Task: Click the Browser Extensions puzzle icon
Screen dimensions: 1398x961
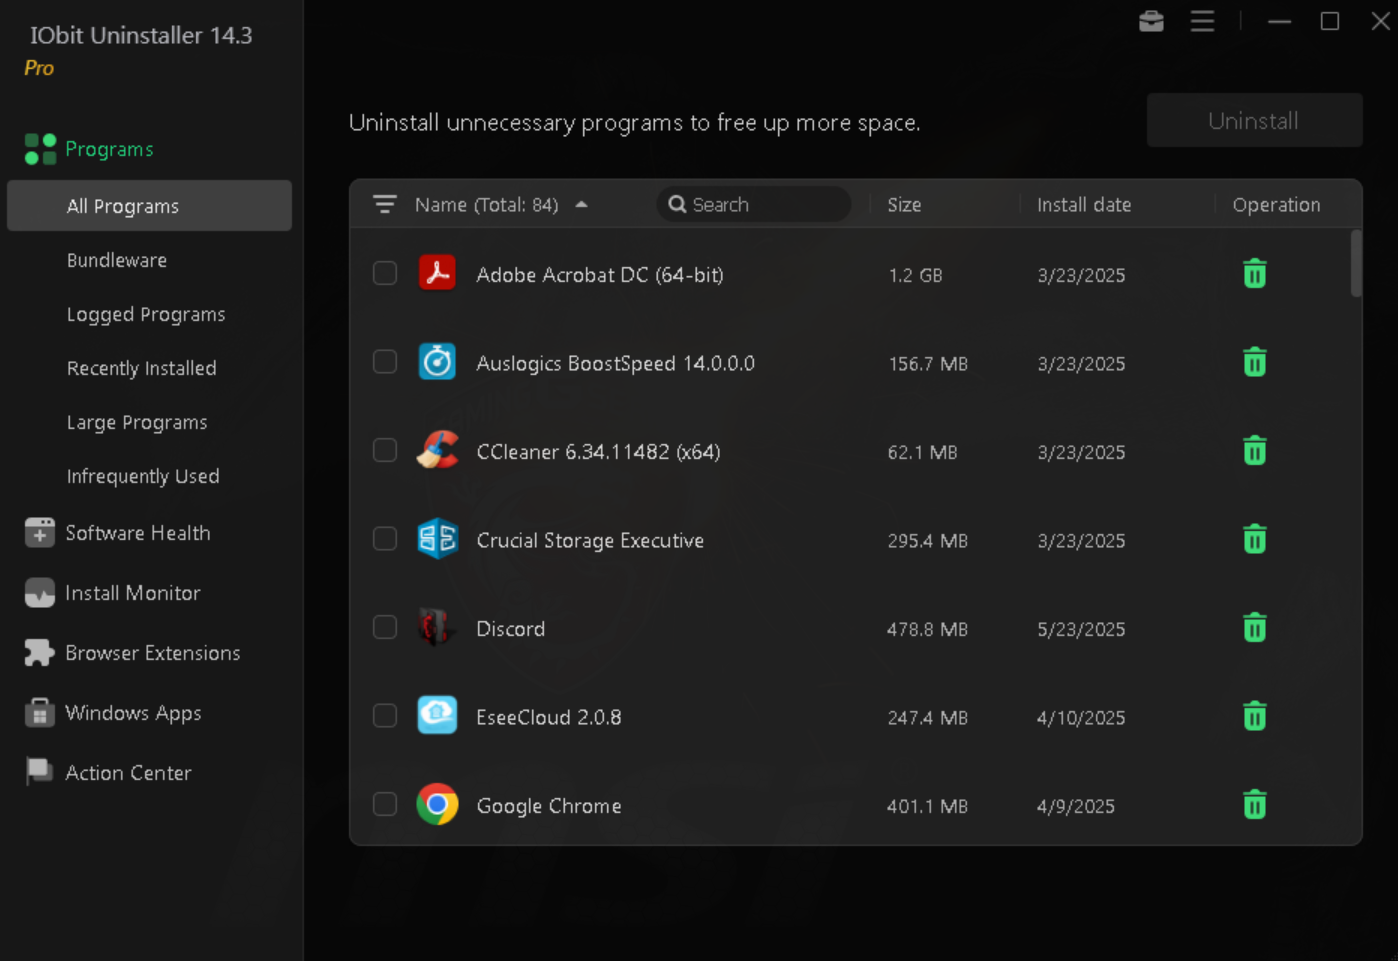Action: coord(39,653)
